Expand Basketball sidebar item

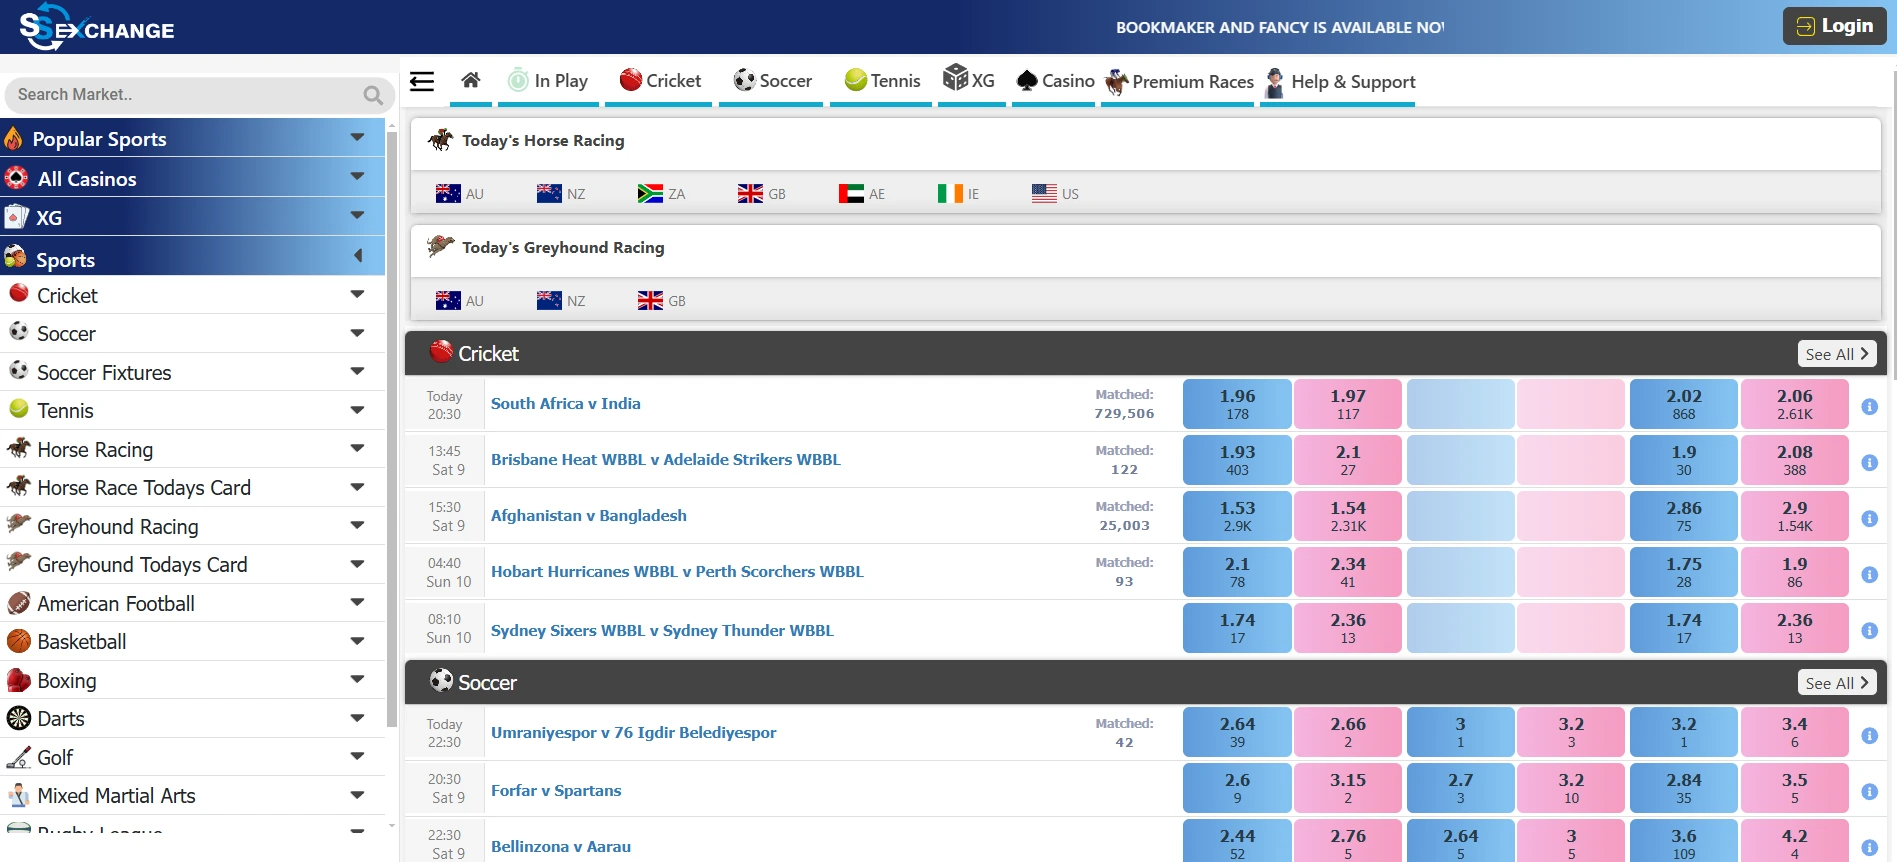tap(192, 641)
